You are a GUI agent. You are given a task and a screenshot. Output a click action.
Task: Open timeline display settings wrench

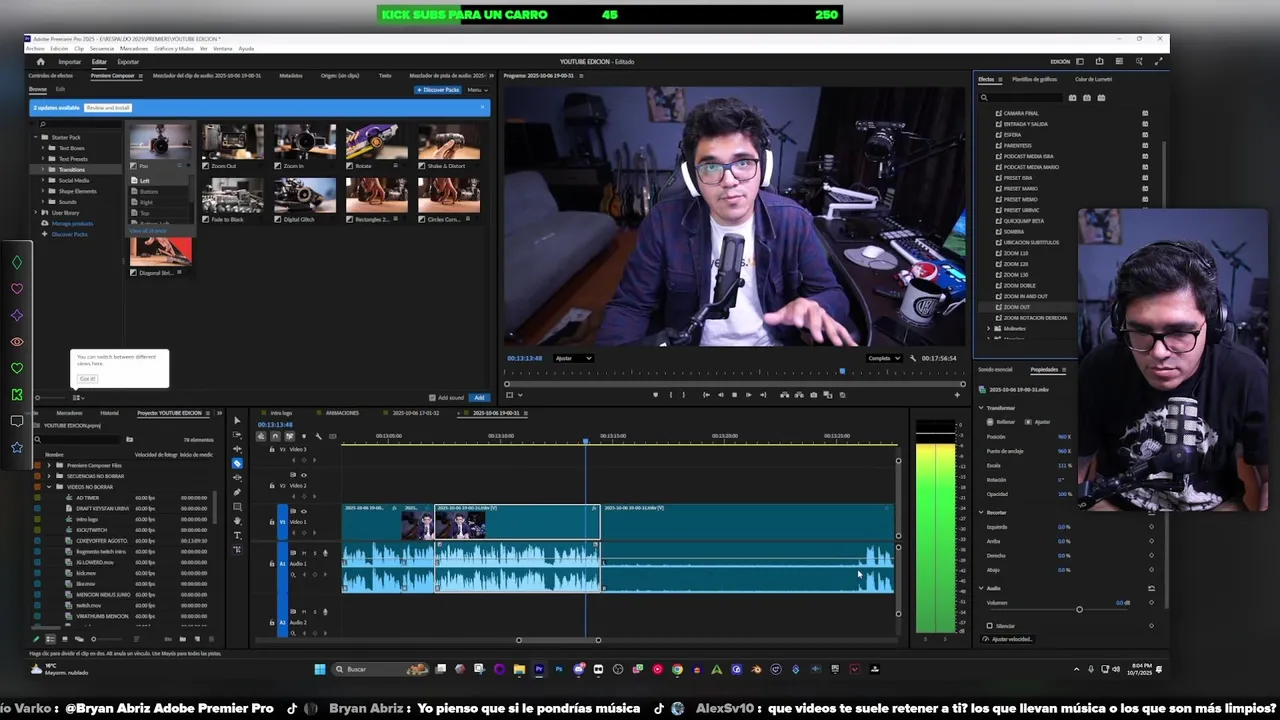click(x=319, y=436)
